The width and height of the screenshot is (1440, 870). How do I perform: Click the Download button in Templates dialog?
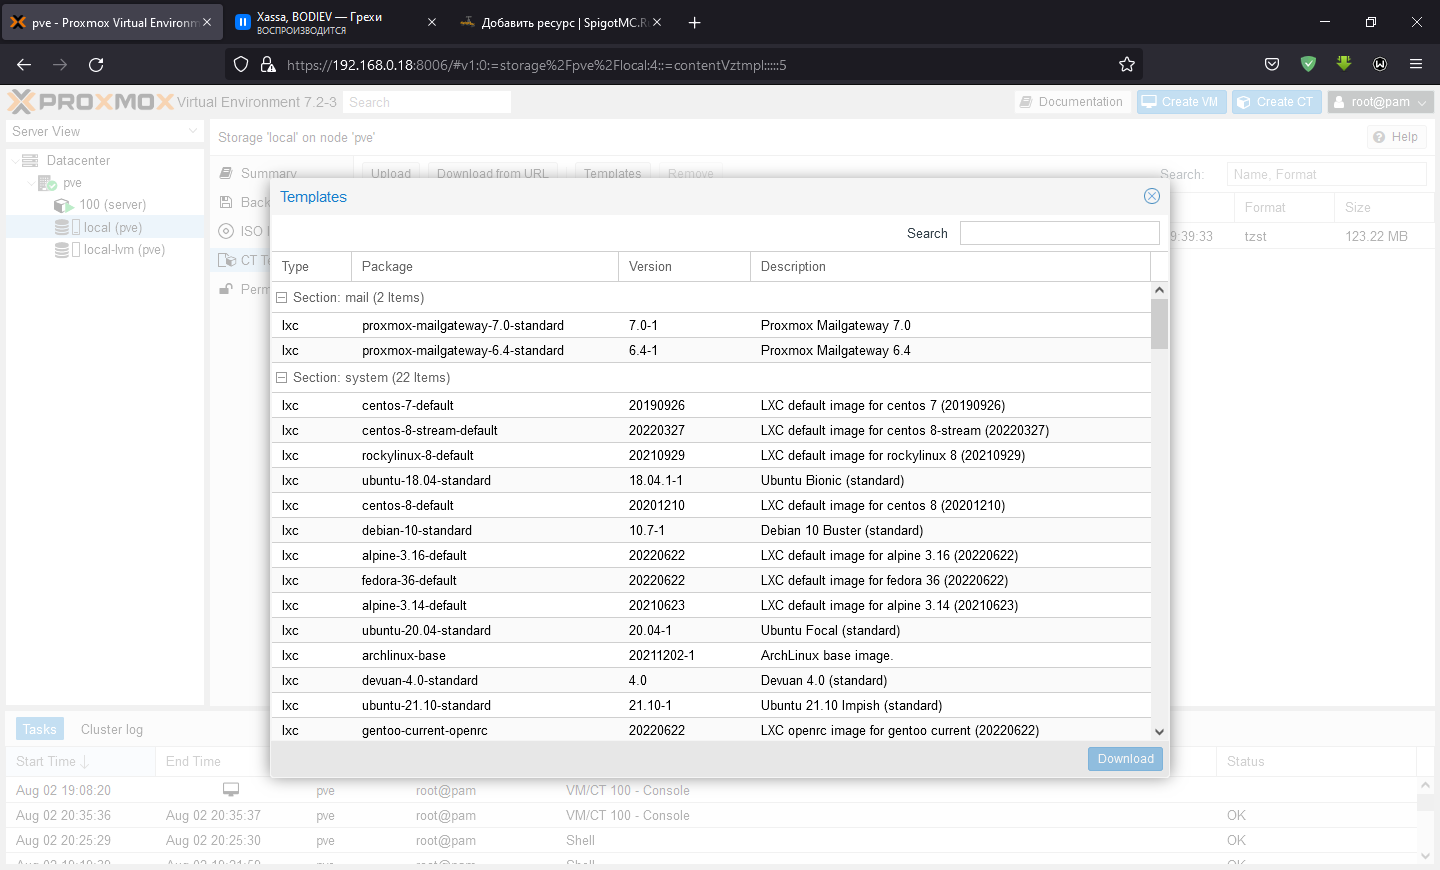(1125, 759)
